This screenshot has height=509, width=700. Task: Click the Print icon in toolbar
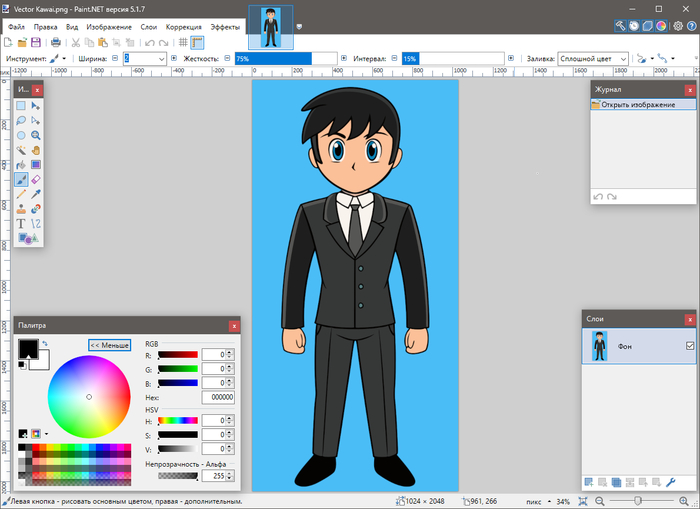[56, 42]
